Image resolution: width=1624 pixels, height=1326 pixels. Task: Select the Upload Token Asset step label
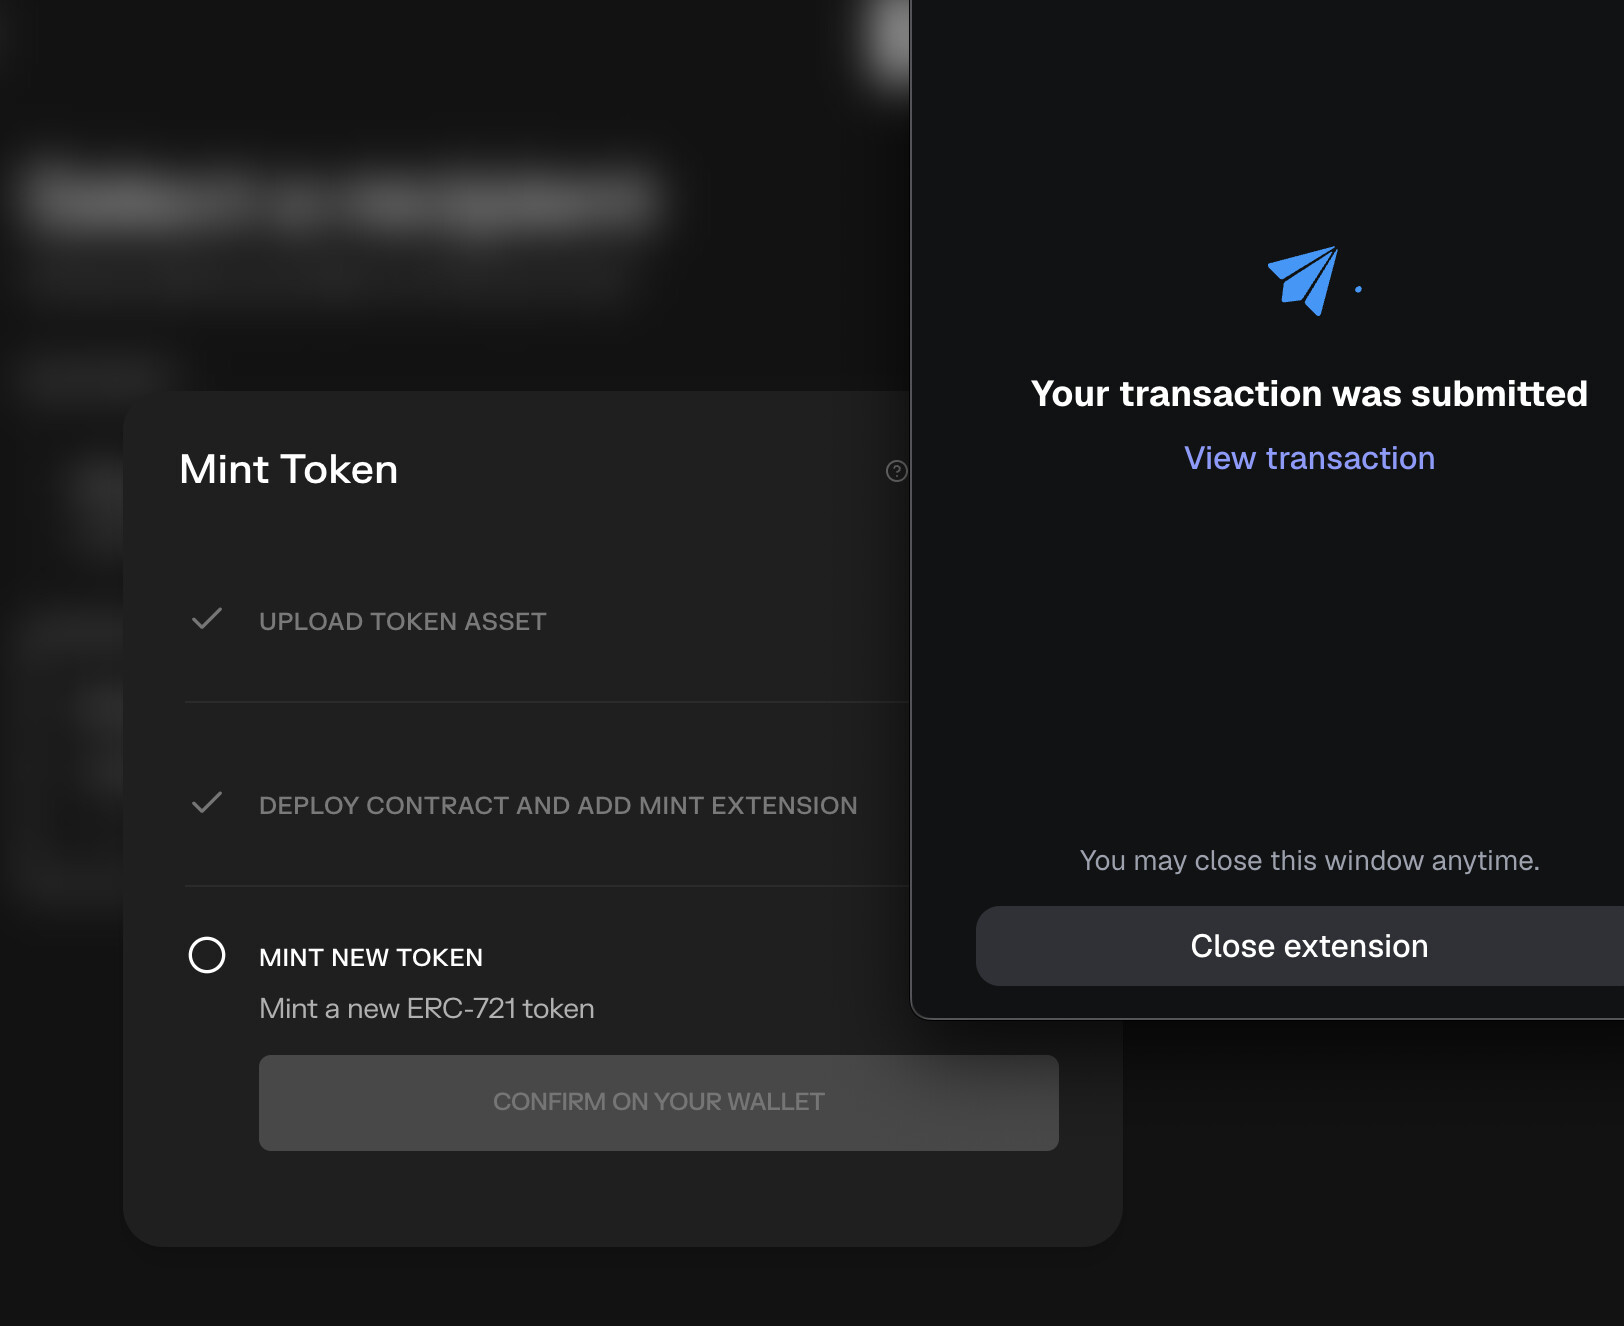click(402, 622)
